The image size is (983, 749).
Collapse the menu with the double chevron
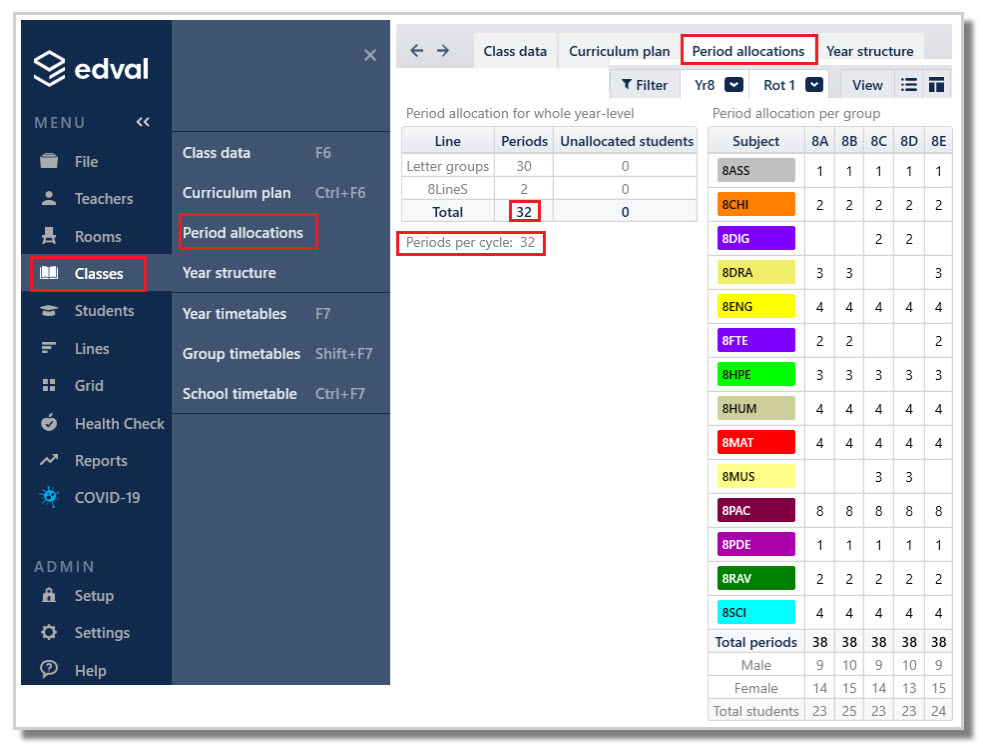tap(143, 122)
